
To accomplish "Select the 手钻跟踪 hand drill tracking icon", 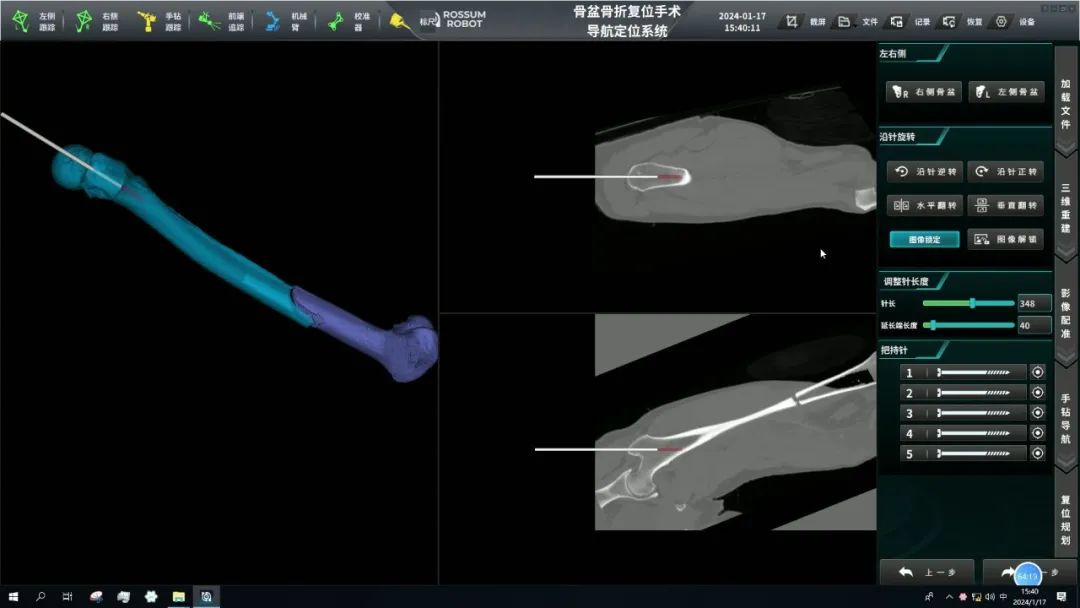I will click(147, 21).
